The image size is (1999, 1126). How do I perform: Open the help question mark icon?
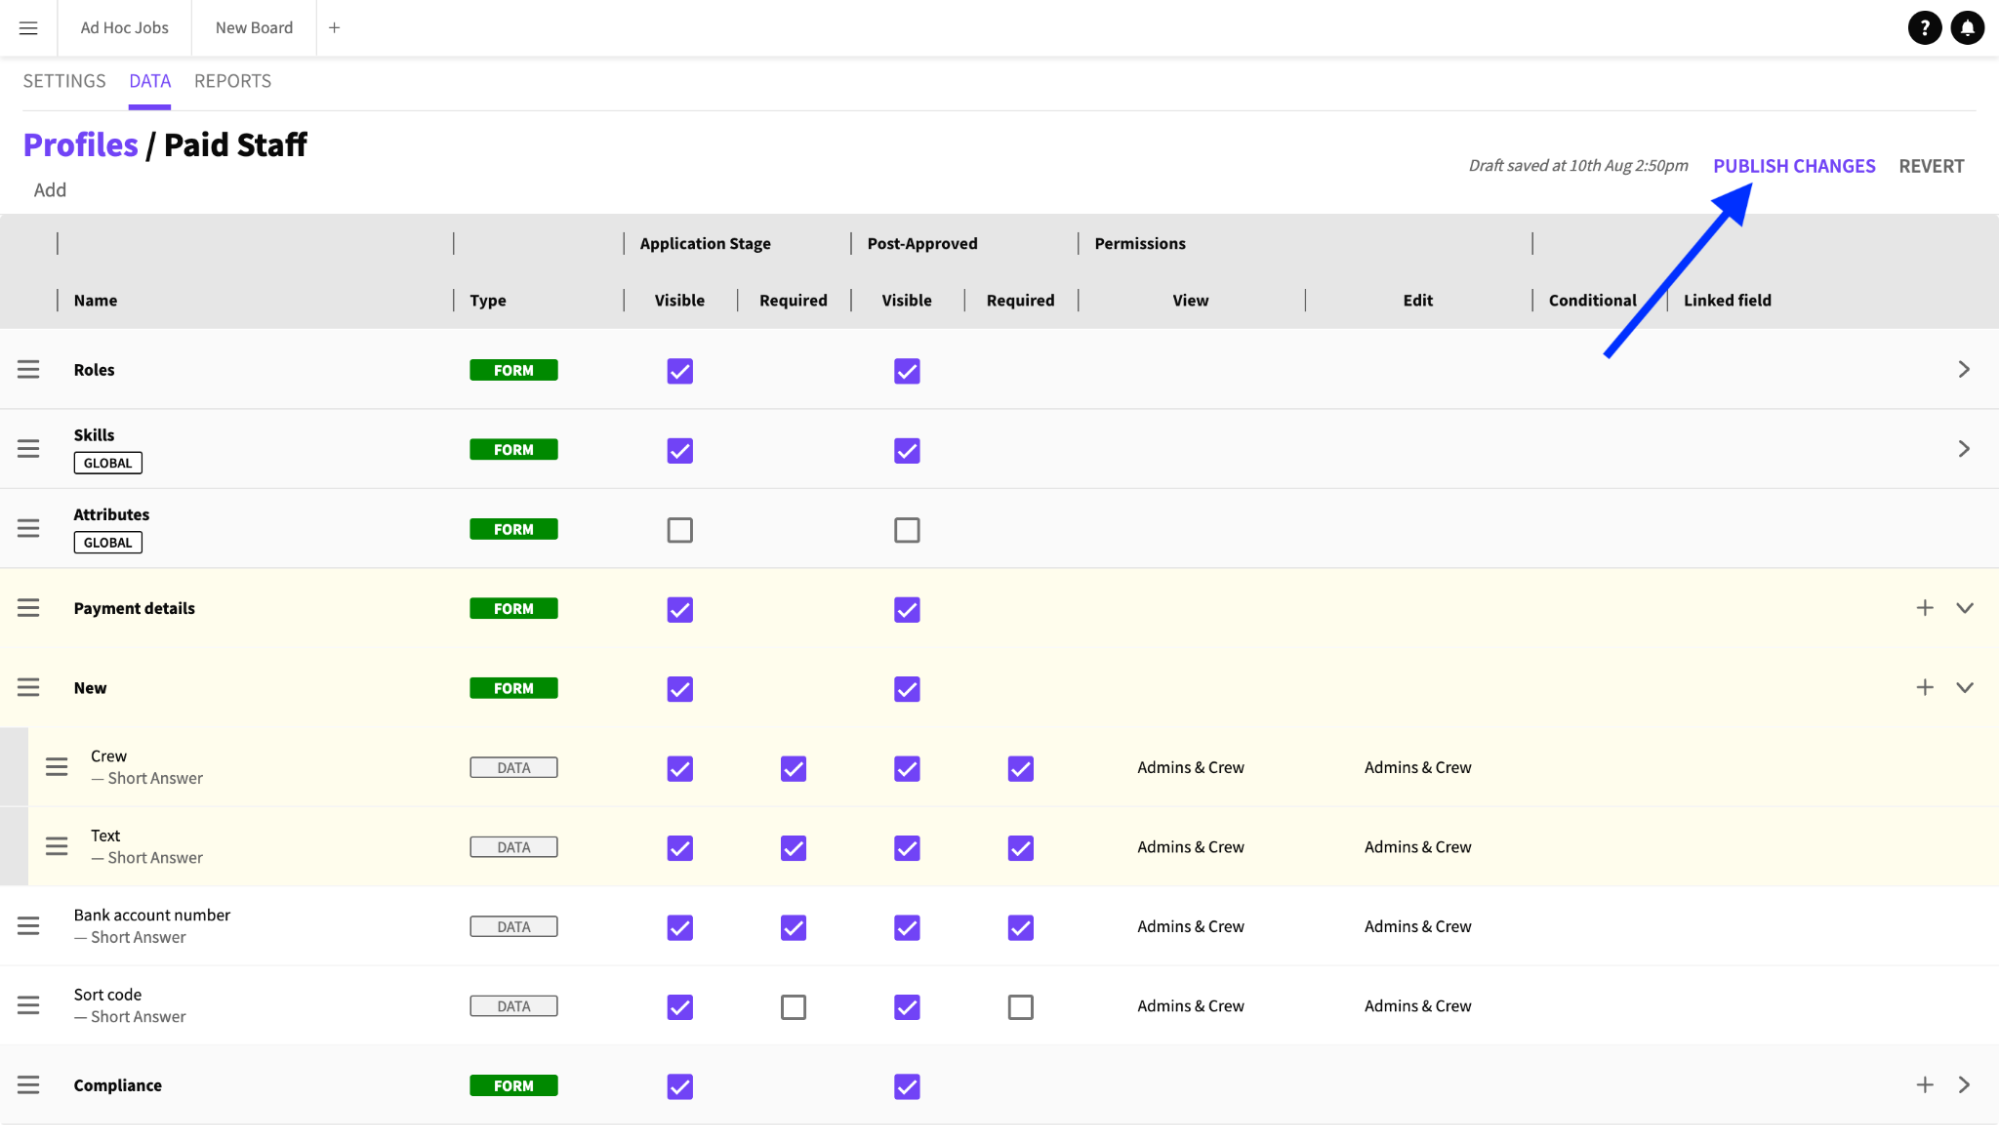tap(1924, 28)
